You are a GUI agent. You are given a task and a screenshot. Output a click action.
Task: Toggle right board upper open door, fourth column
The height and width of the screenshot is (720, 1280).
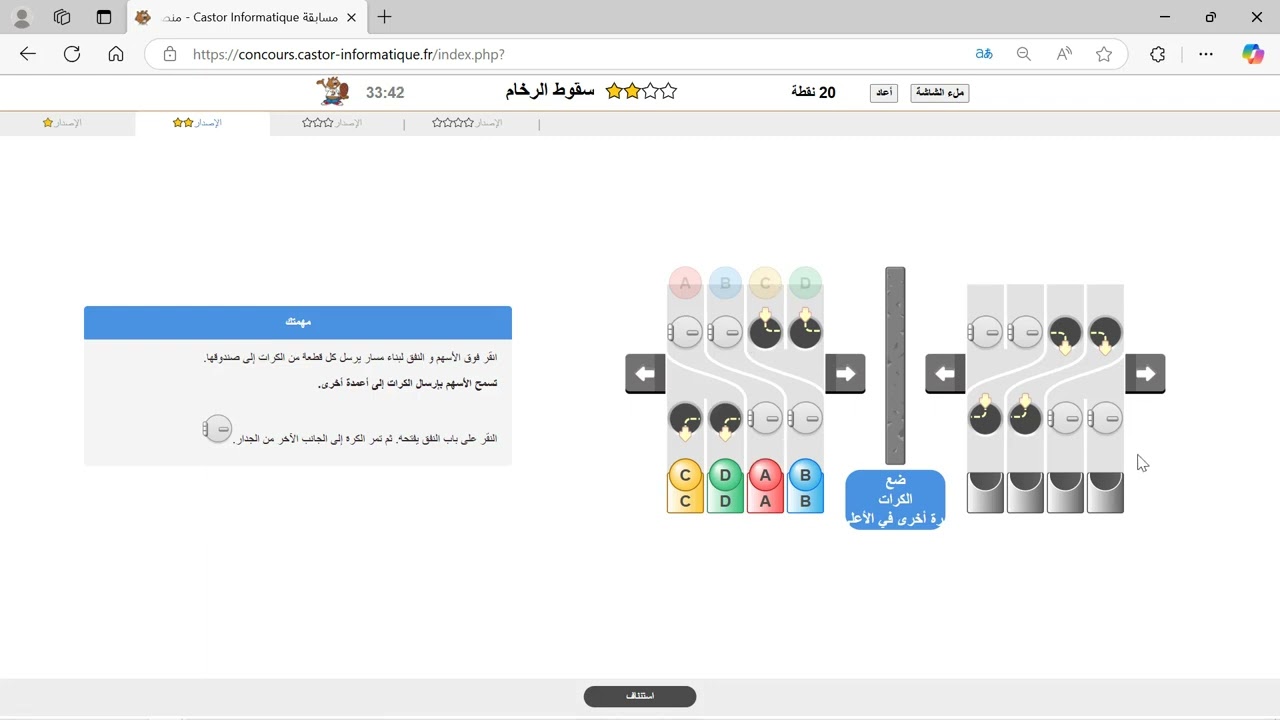click(x=1105, y=332)
